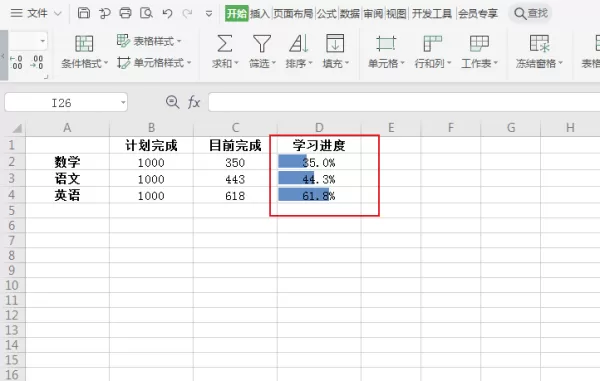Screen dimensions: 600x381
Task: Click the 筛选 filter icon
Action: click(262, 44)
